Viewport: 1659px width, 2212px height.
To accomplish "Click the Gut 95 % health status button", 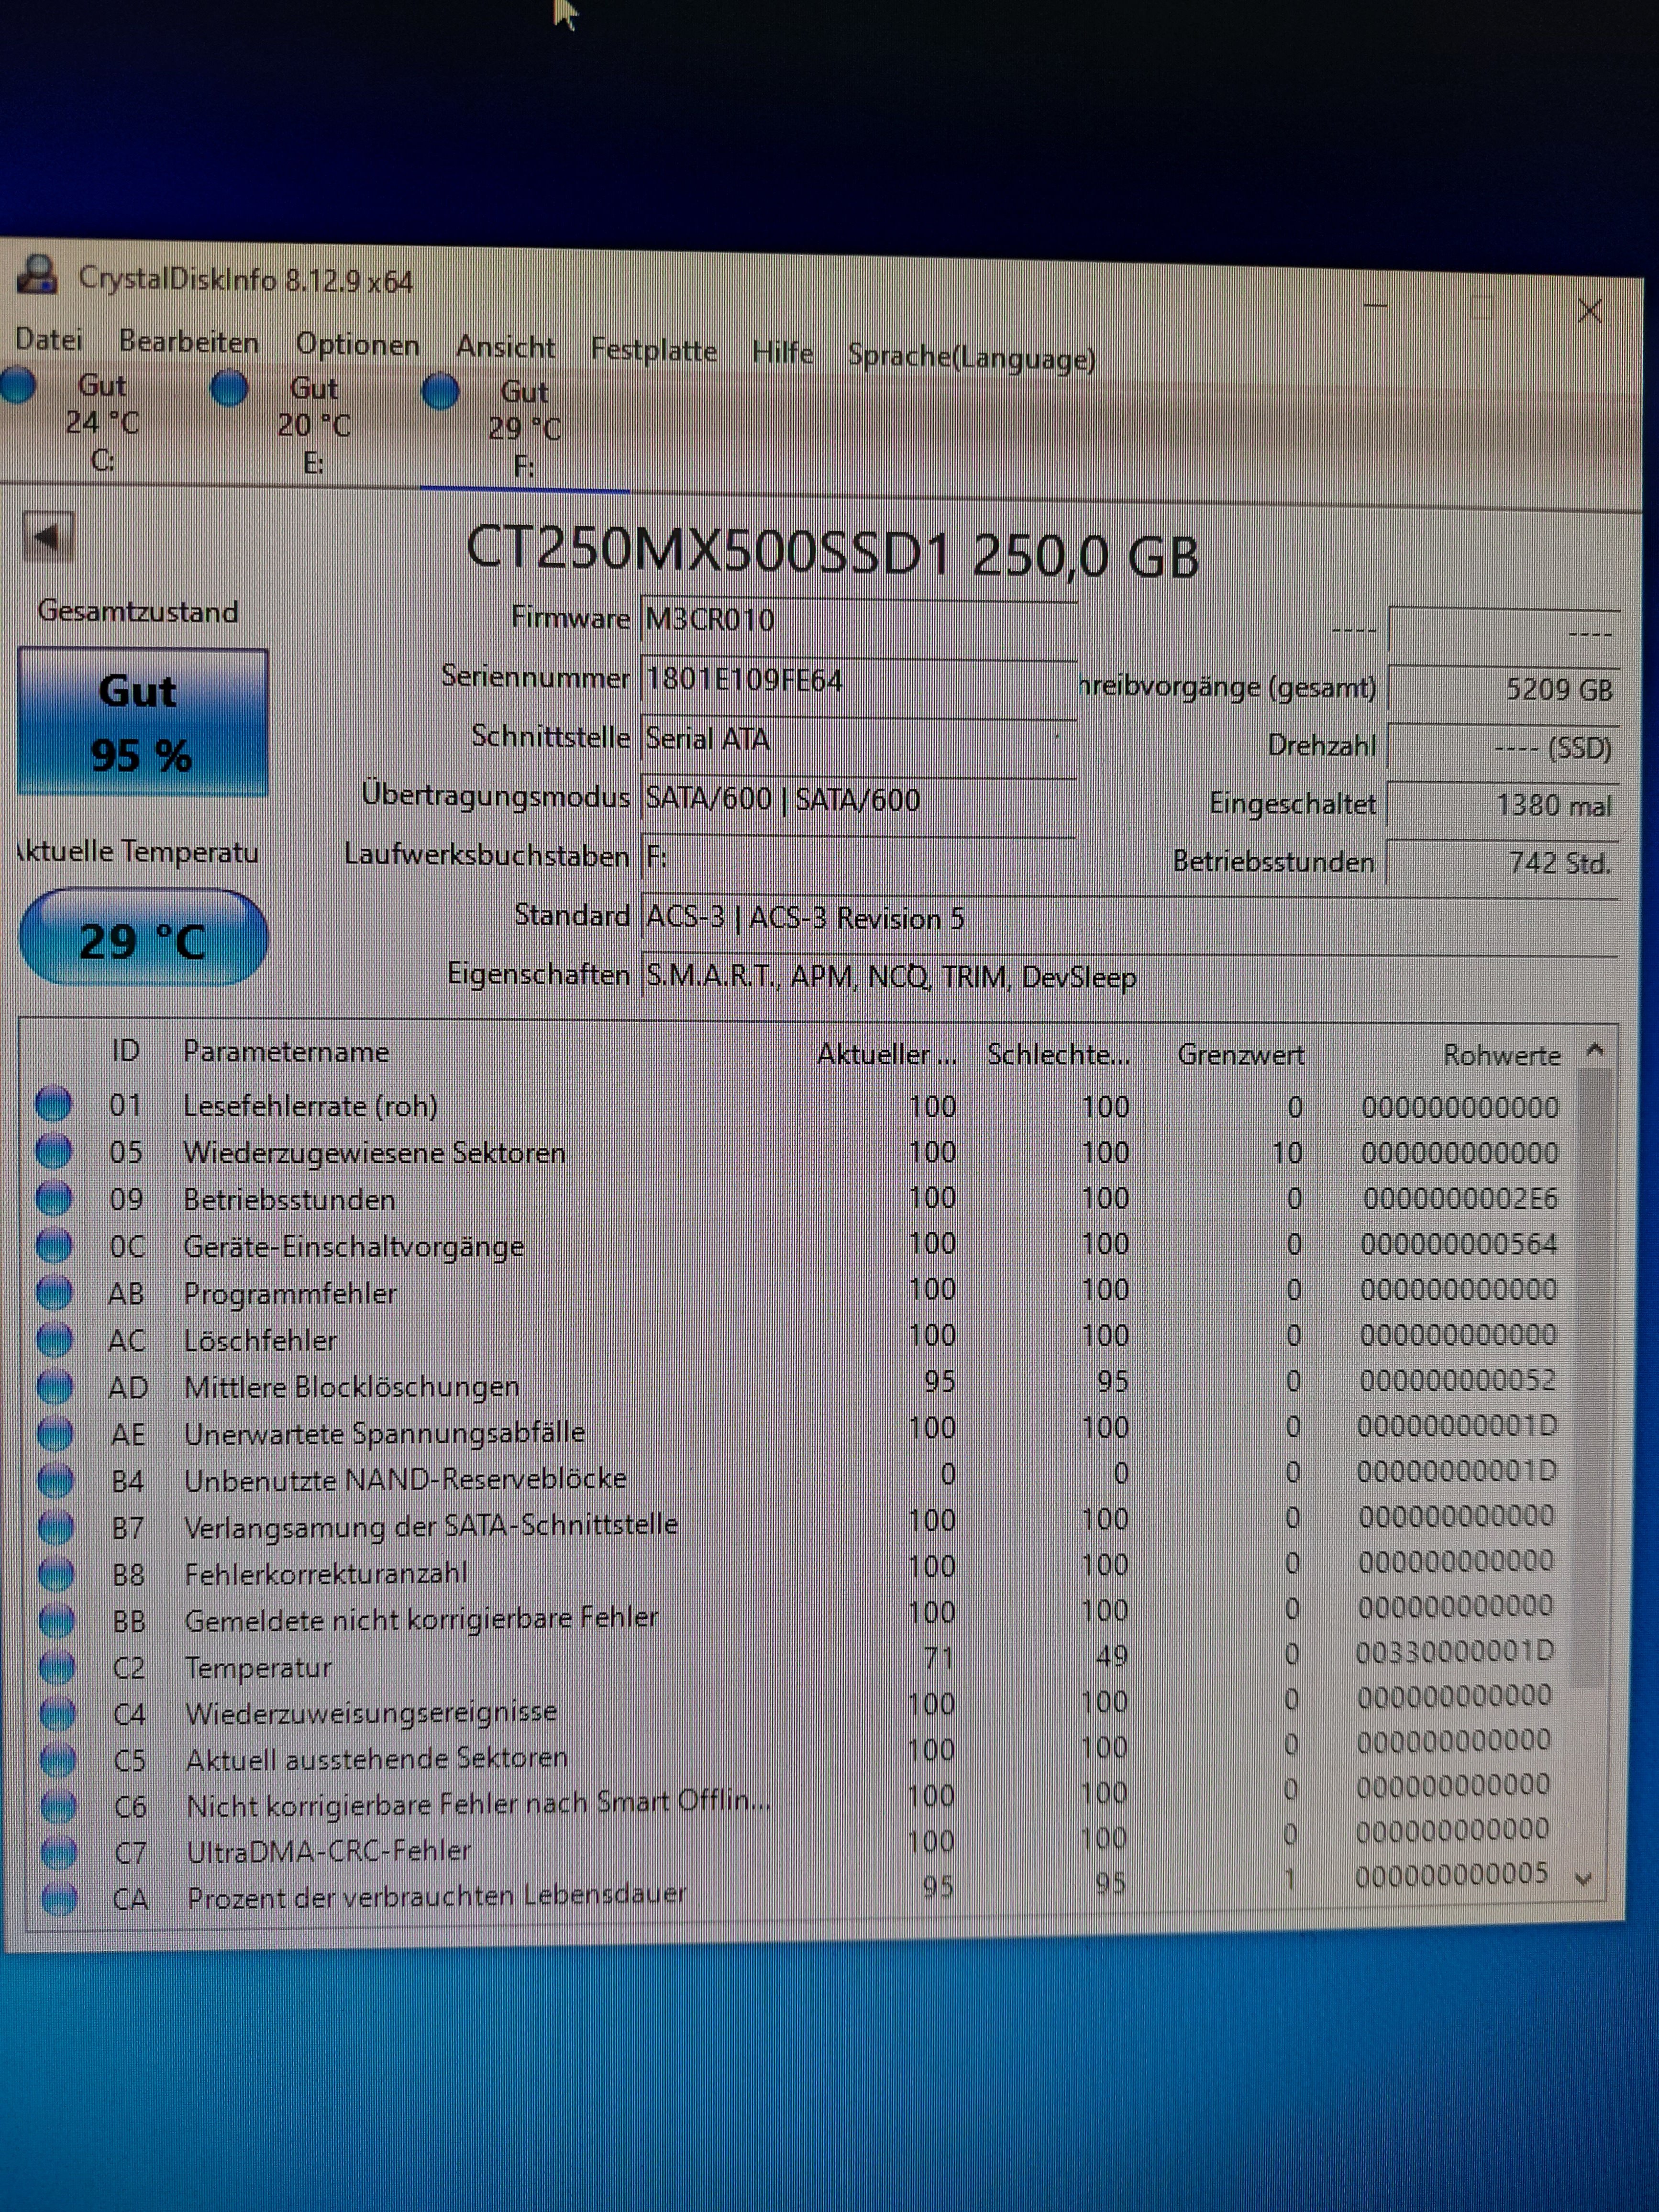I will (142, 722).
